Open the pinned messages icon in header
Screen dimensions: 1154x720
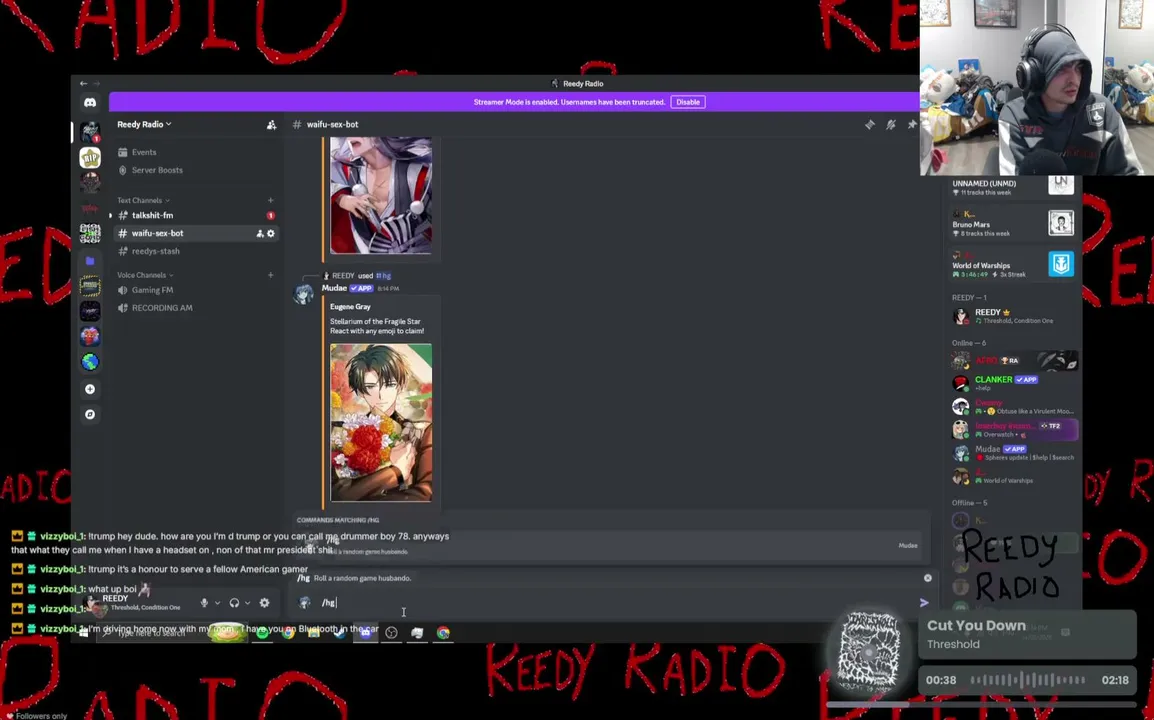tap(912, 124)
